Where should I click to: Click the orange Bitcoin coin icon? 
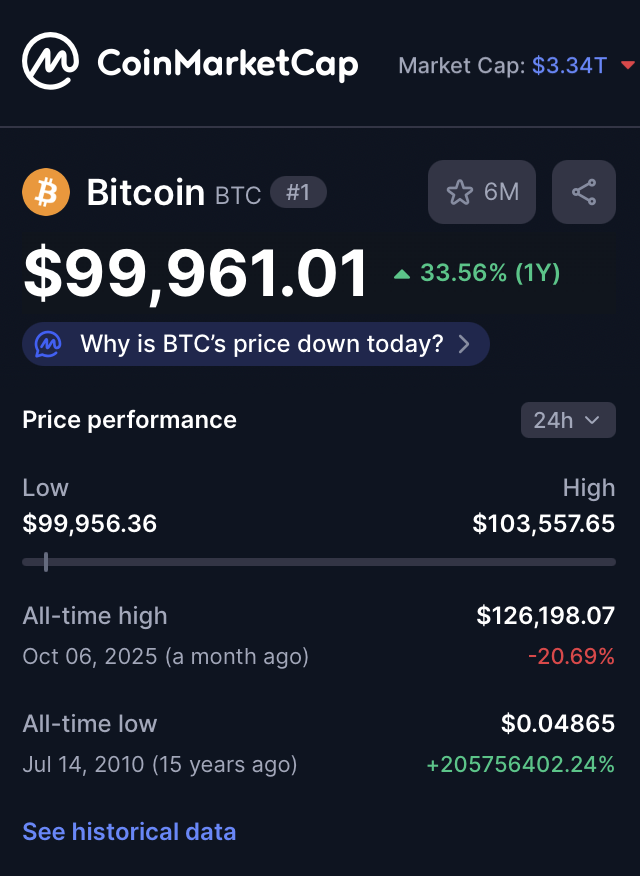point(46,192)
